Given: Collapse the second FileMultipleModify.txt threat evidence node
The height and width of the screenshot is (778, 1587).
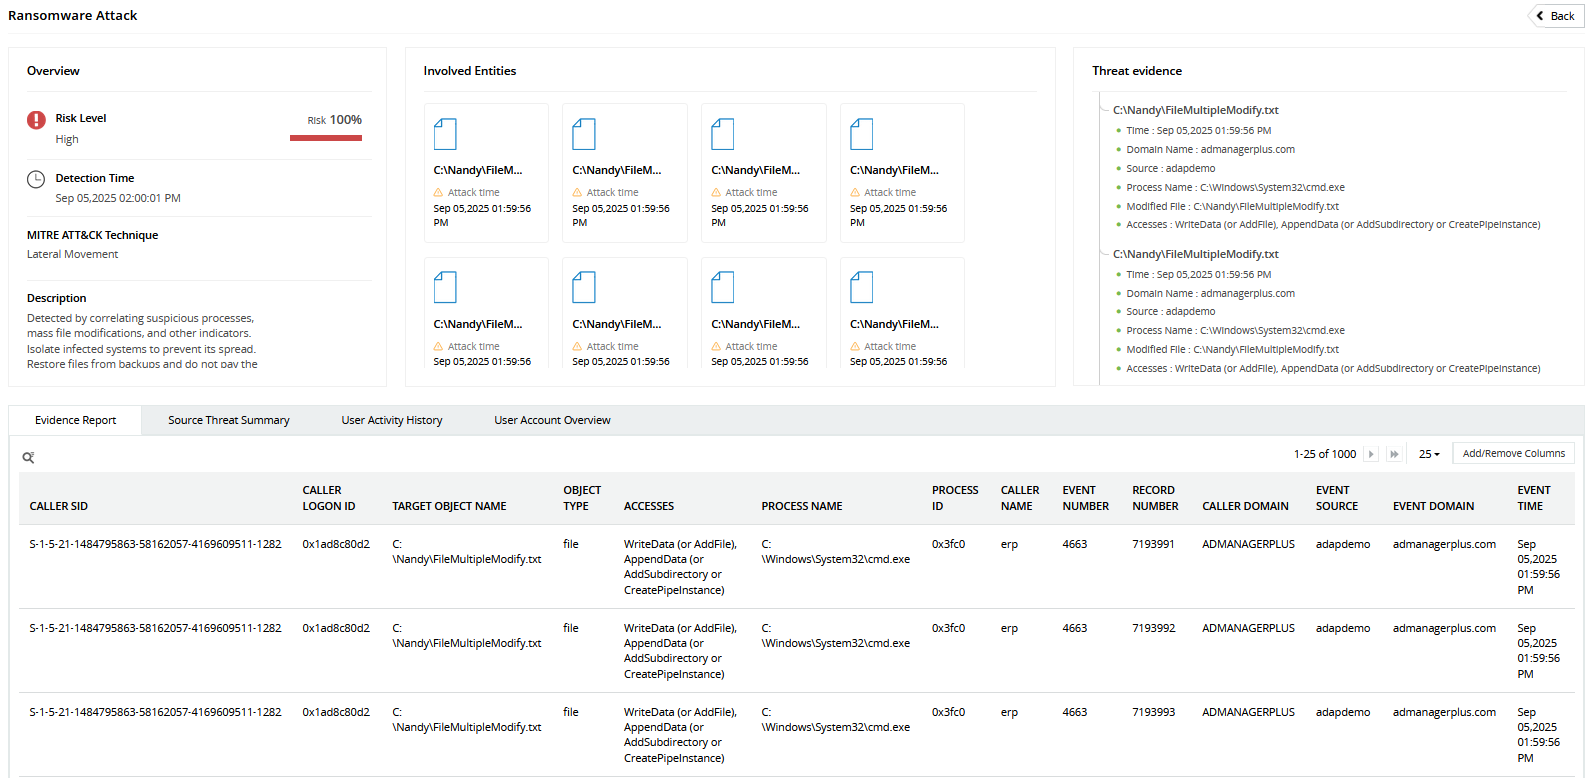Looking at the screenshot, I should [1103, 254].
